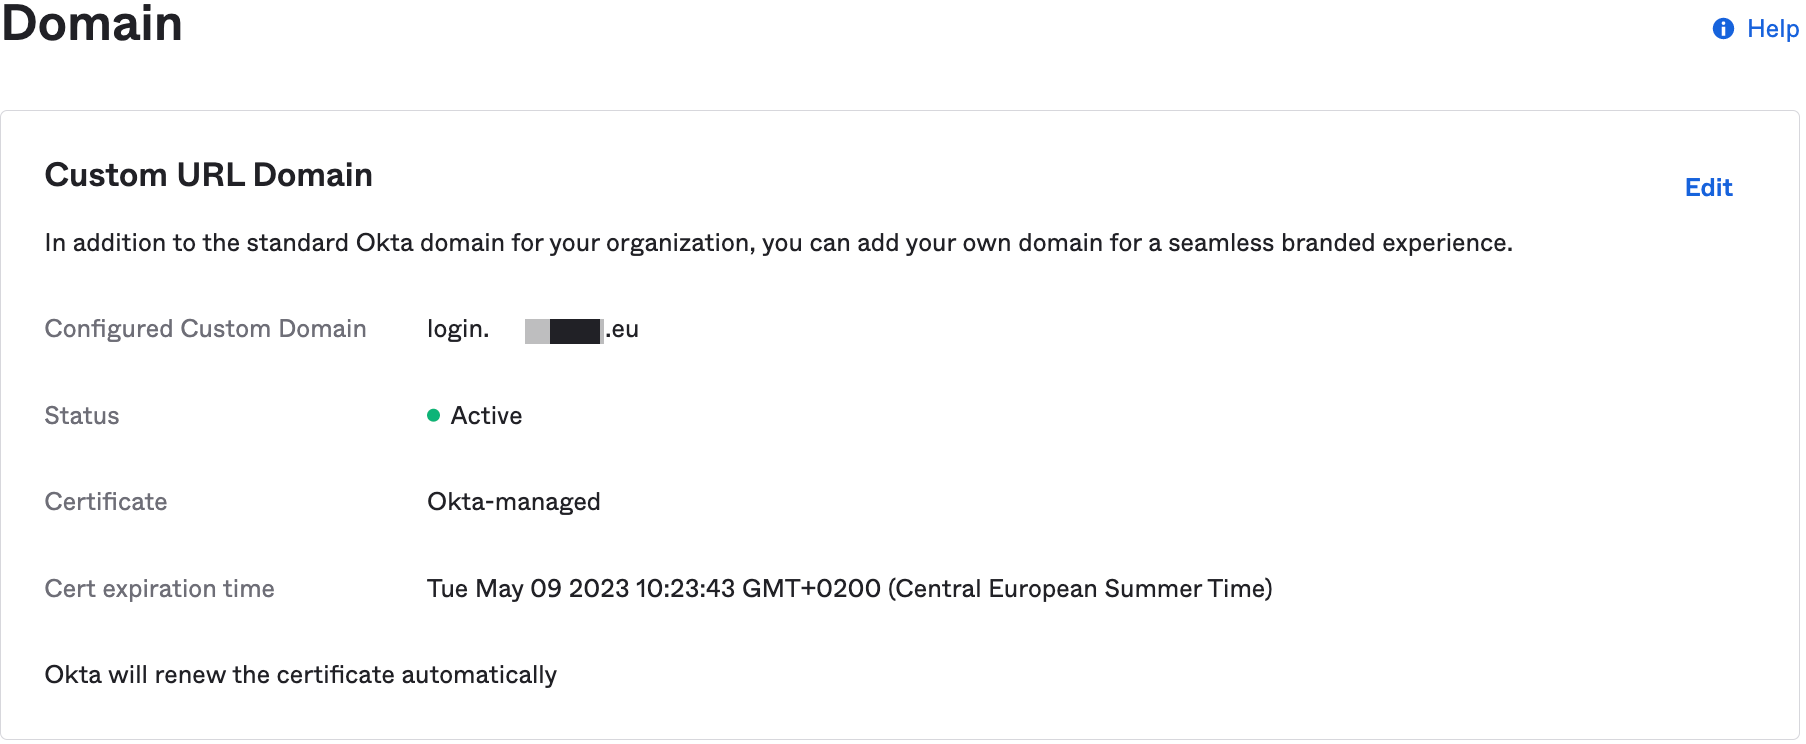Click the Certificate field label

coord(106,502)
